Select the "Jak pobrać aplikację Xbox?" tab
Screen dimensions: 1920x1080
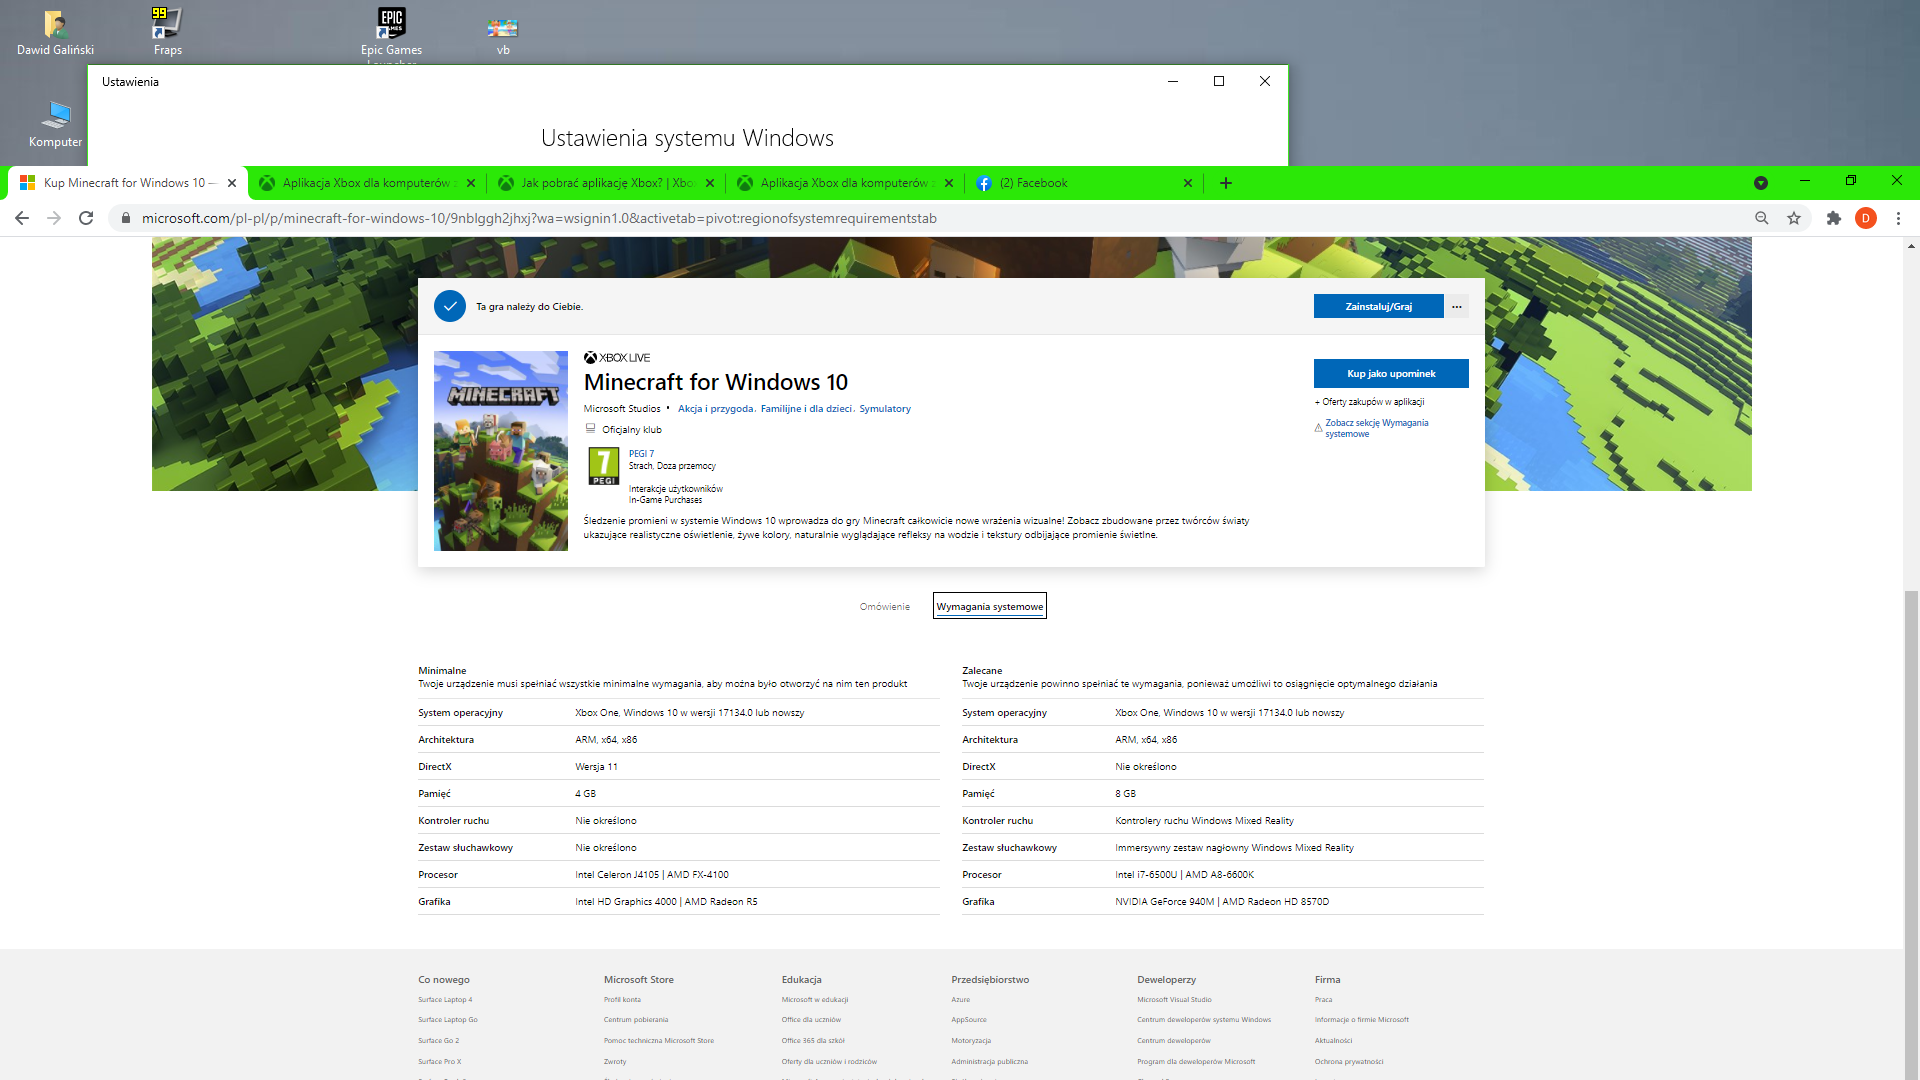601,183
